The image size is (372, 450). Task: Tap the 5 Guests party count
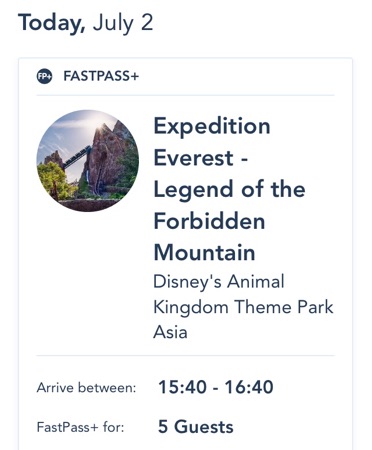pyautogui.click(x=196, y=427)
